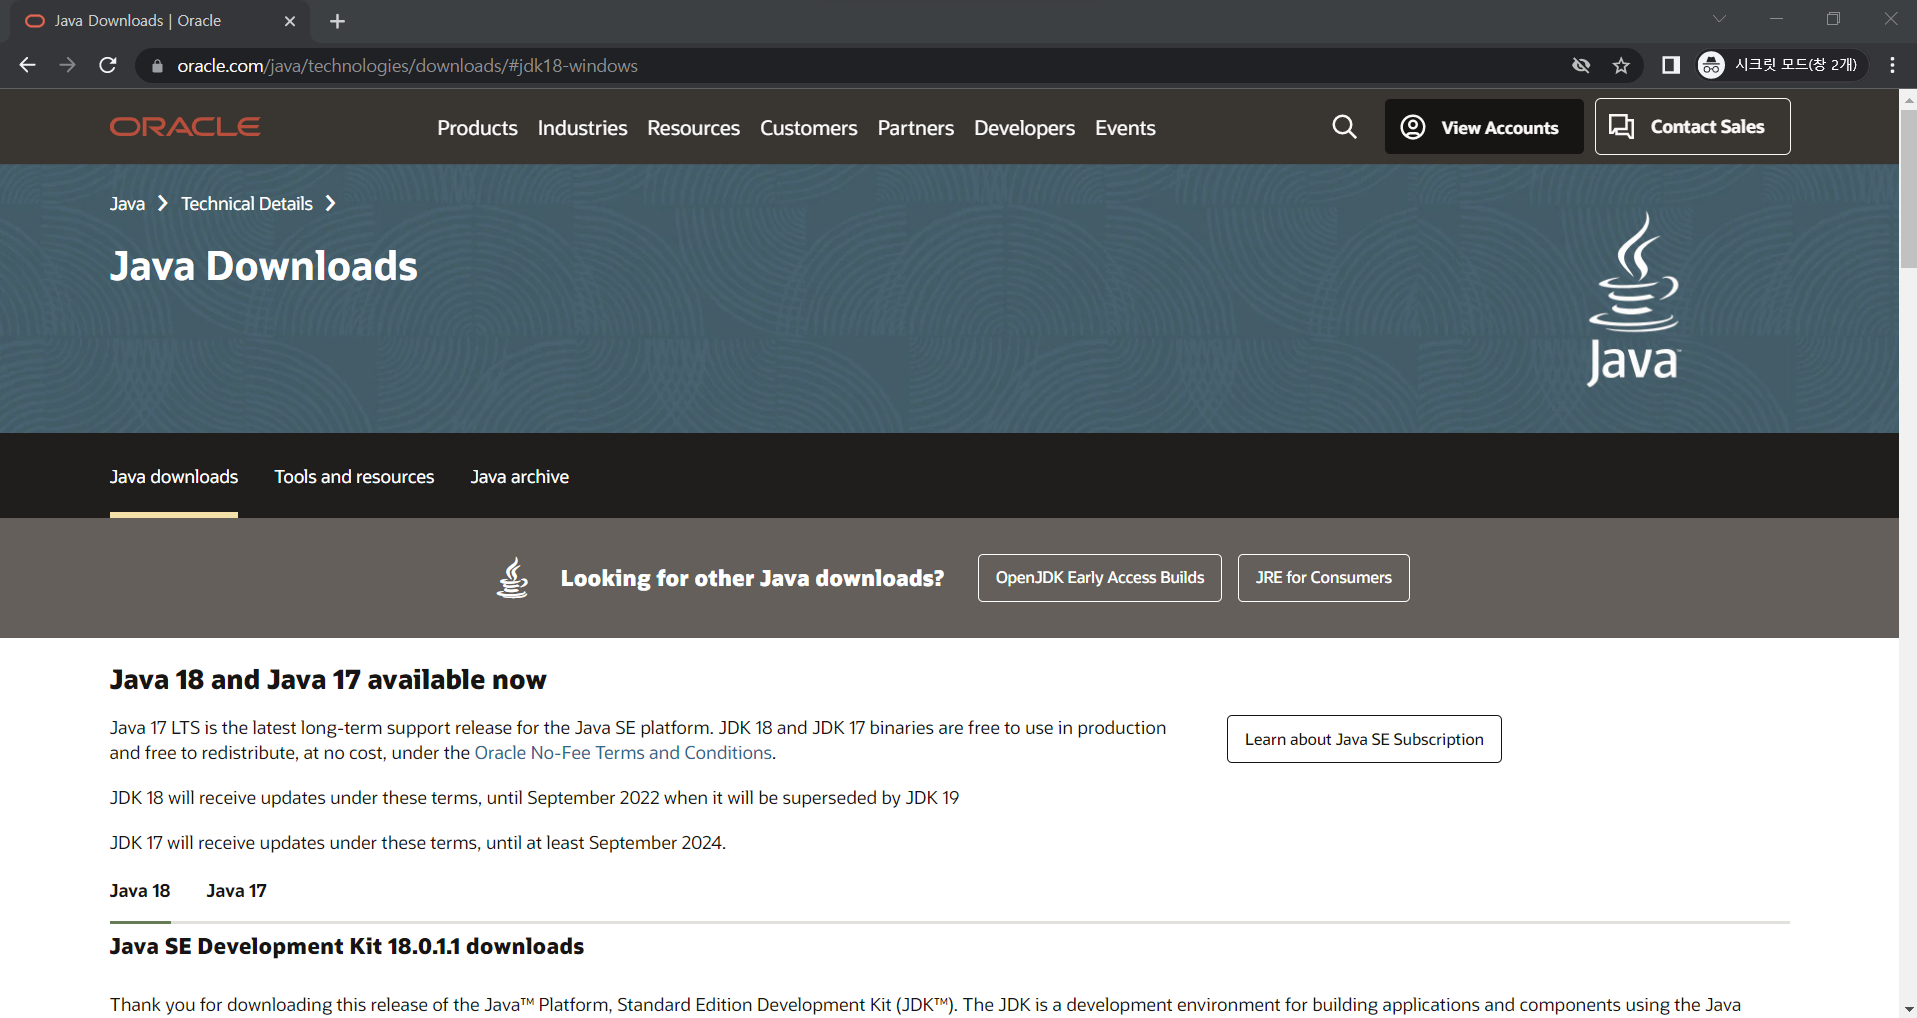Viewport: 1917px width, 1018px height.
Task: Open the Chrome three-dot menu
Action: tap(1892, 65)
